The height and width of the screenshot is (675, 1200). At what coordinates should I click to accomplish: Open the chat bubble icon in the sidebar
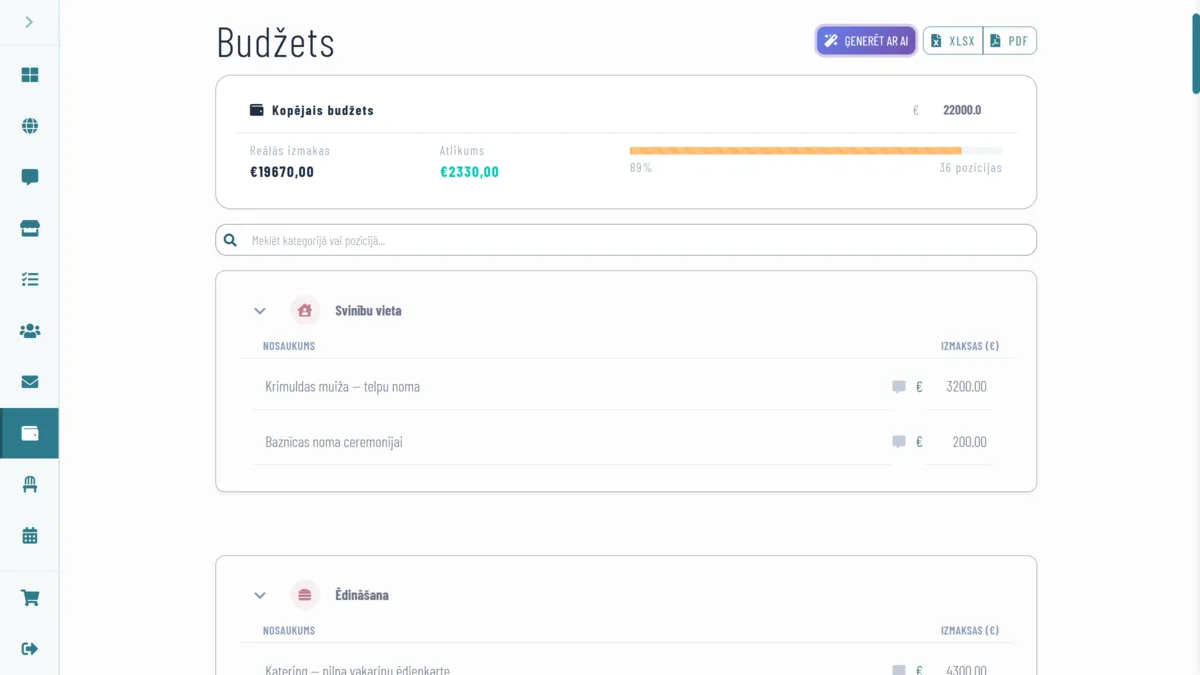click(x=30, y=177)
